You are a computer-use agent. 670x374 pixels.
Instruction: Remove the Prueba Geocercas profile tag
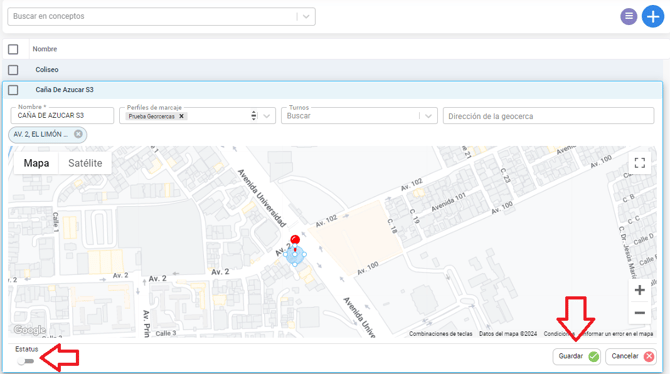[x=181, y=116]
